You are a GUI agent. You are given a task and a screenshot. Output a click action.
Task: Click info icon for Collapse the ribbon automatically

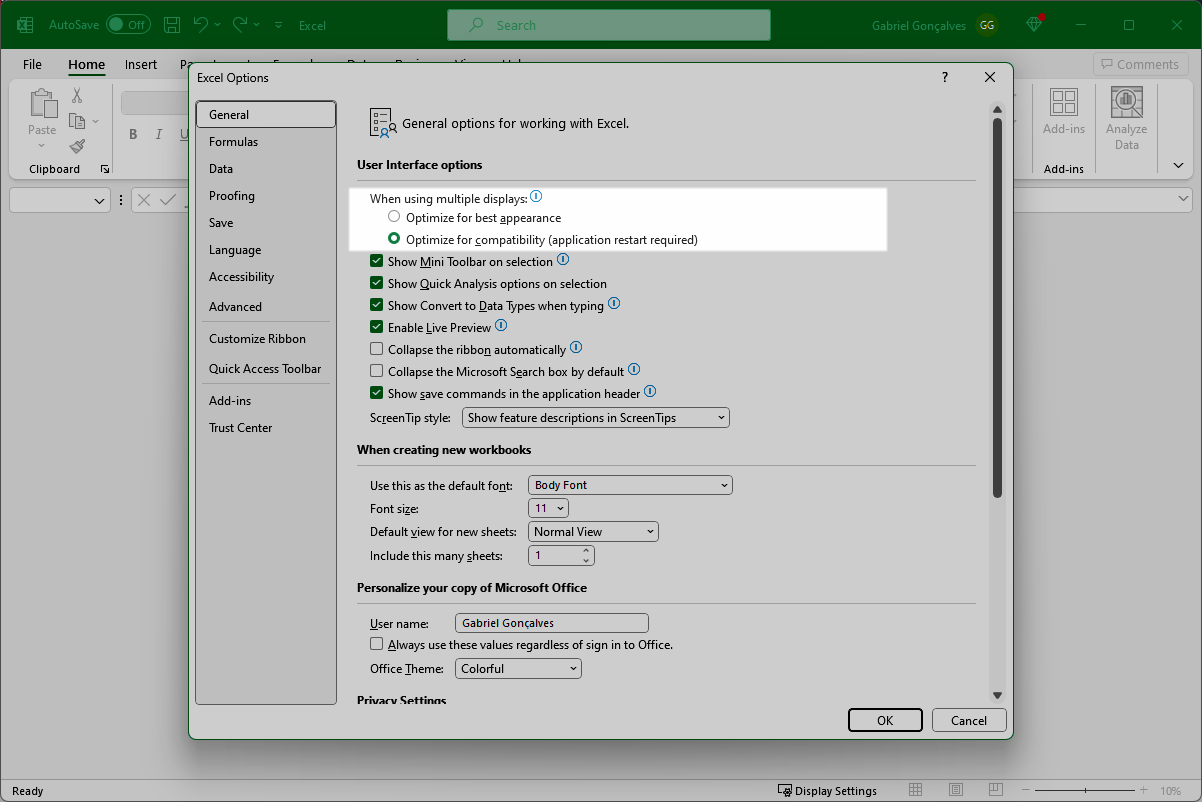[575, 348]
